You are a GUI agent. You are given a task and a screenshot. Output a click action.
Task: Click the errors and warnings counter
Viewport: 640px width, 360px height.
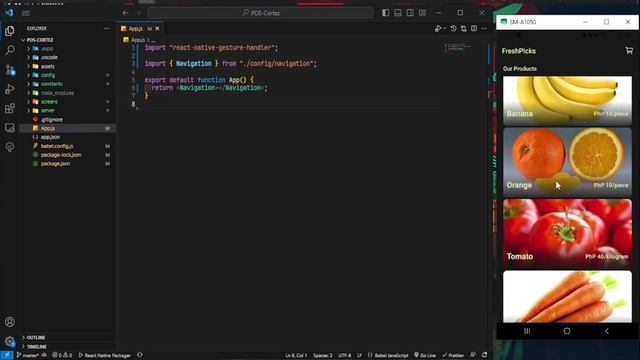click(x=62, y=355)
